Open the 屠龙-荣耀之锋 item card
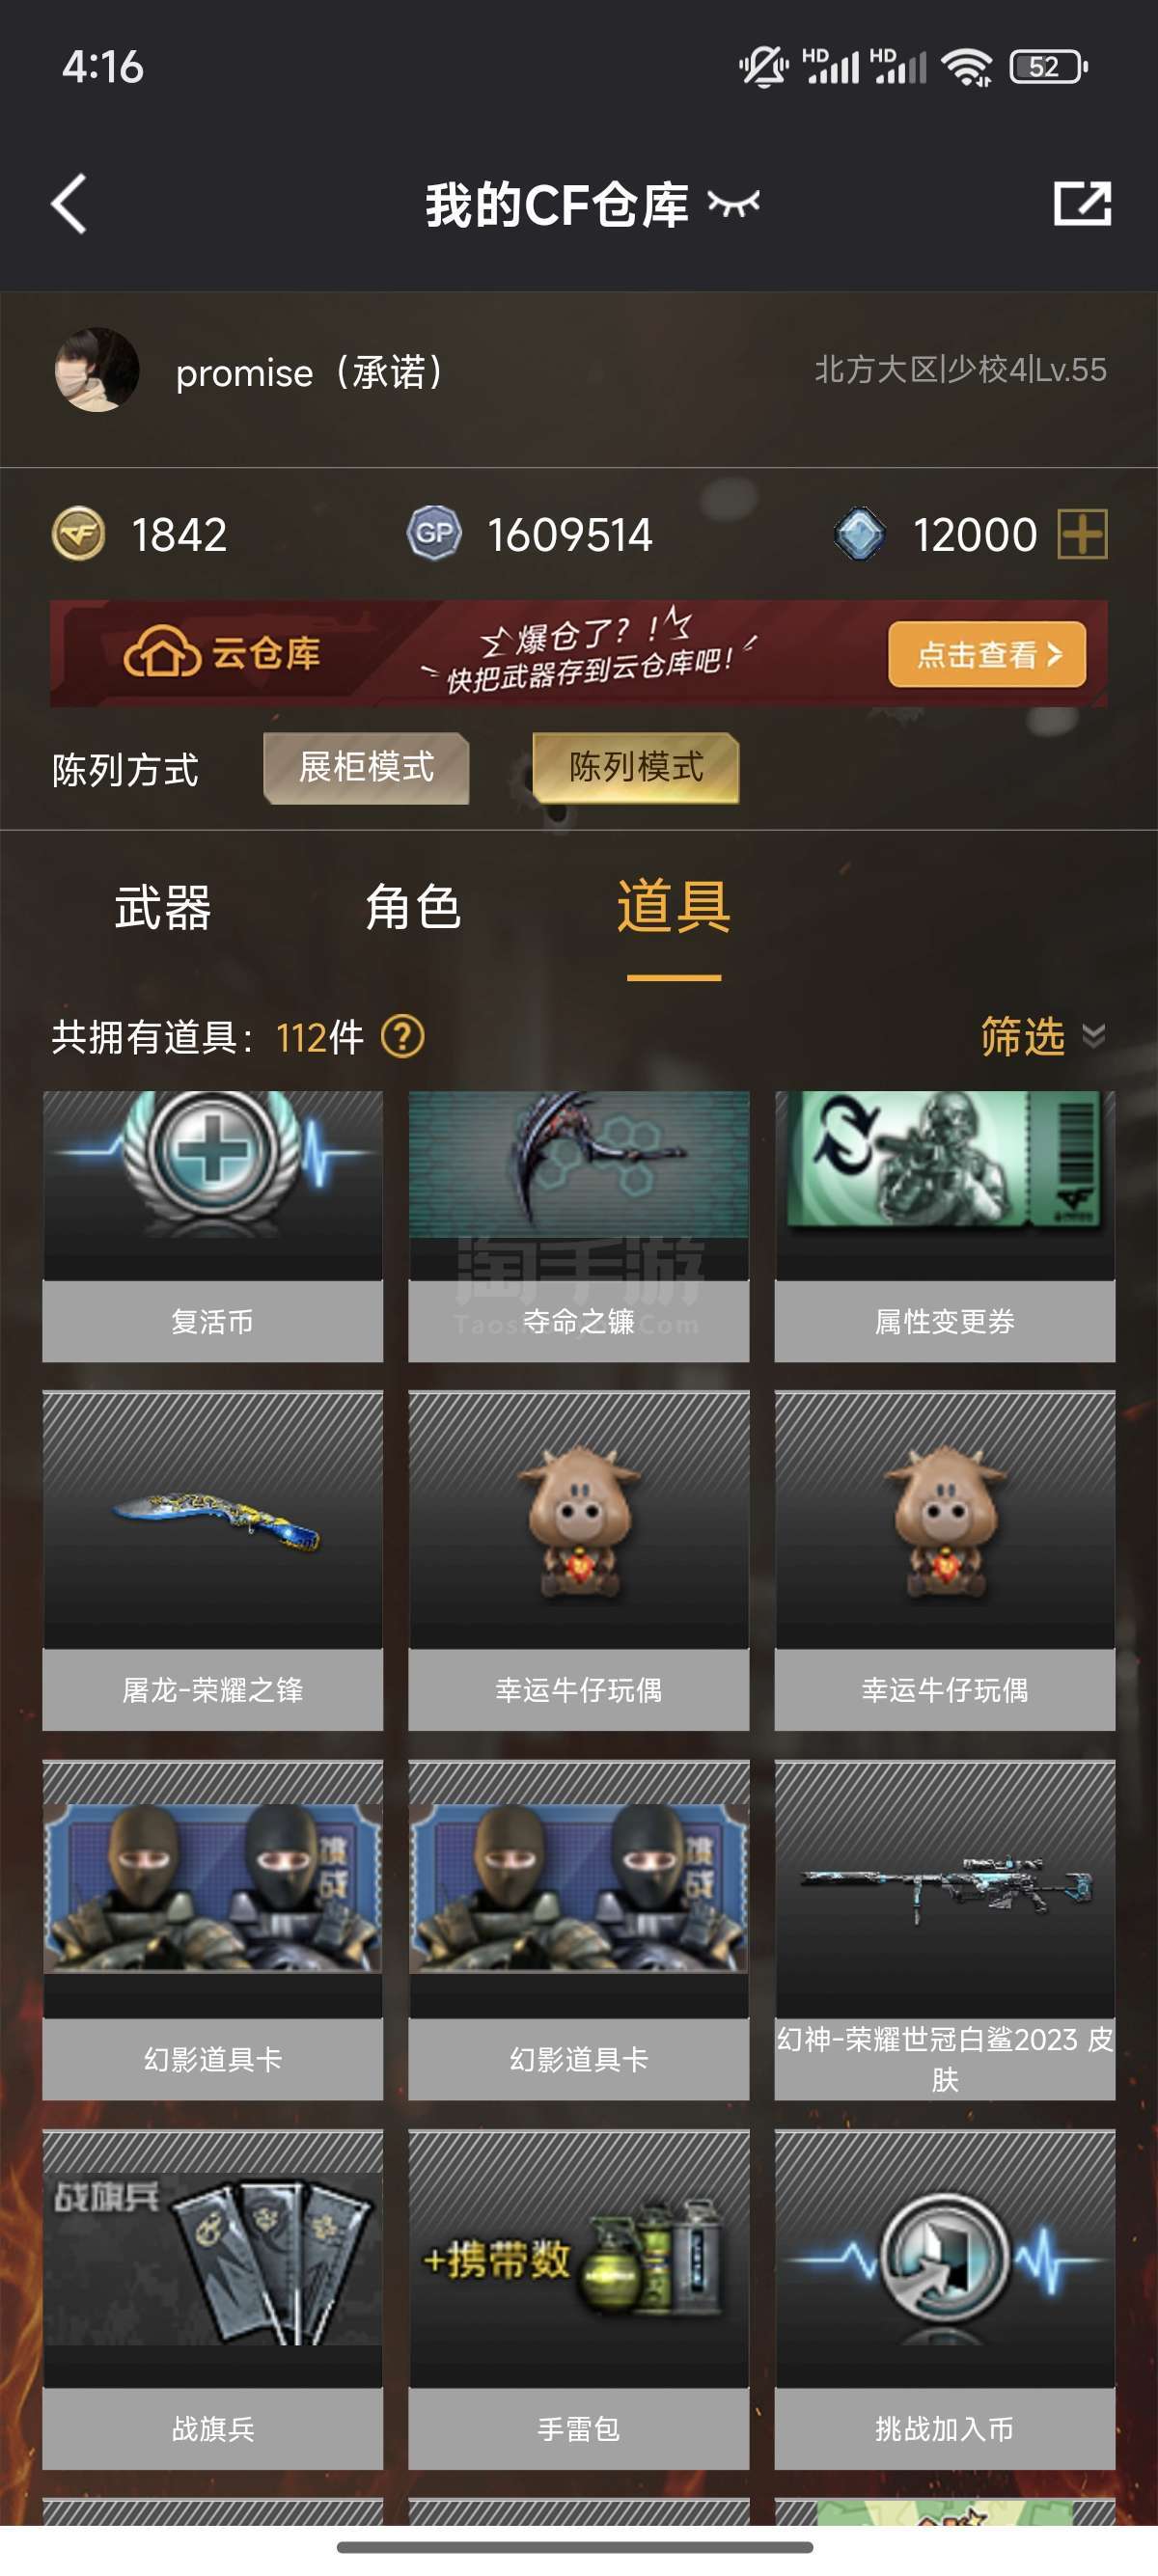This screenshot has width=1158, height=2576. tap(213, 1560)
